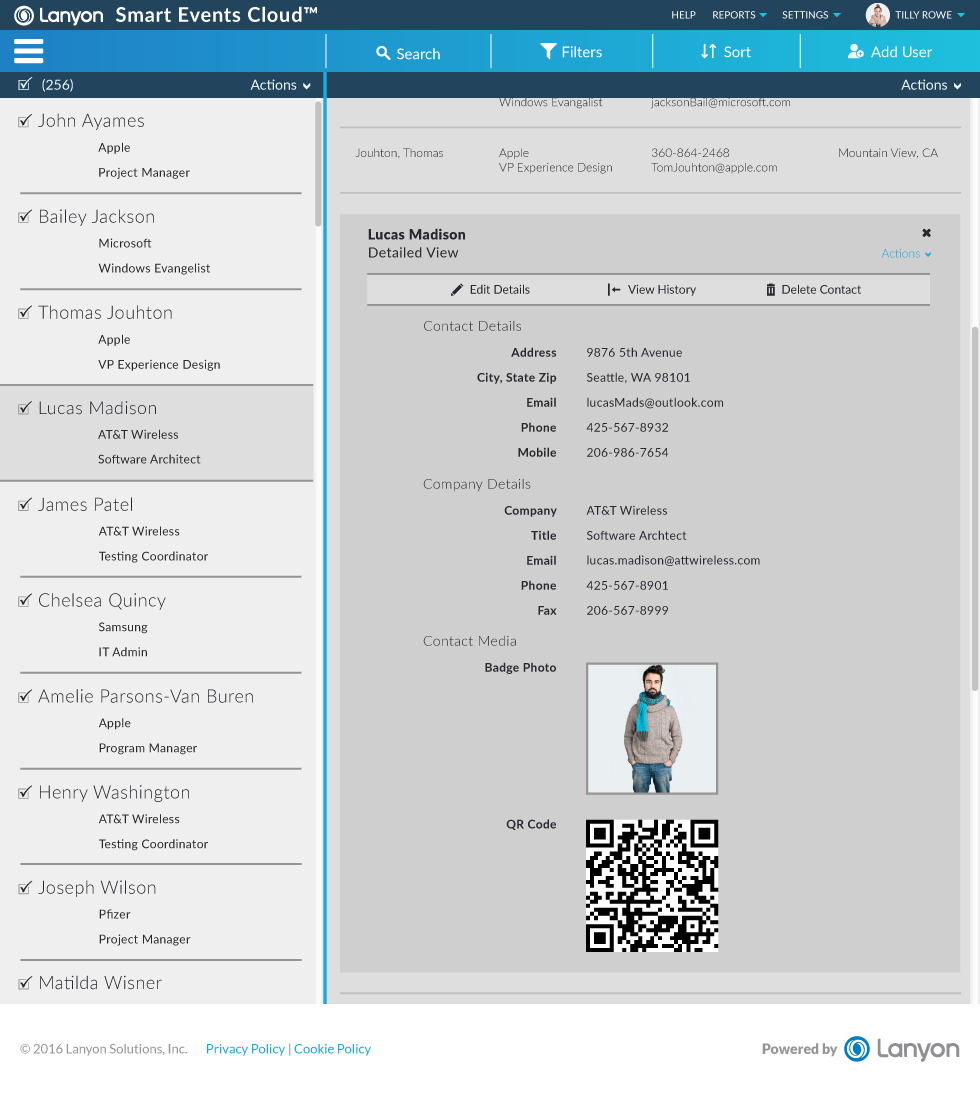Screen dimensions: 980x1094
Task: Click Edit Details button
Action: coord(490,290)
